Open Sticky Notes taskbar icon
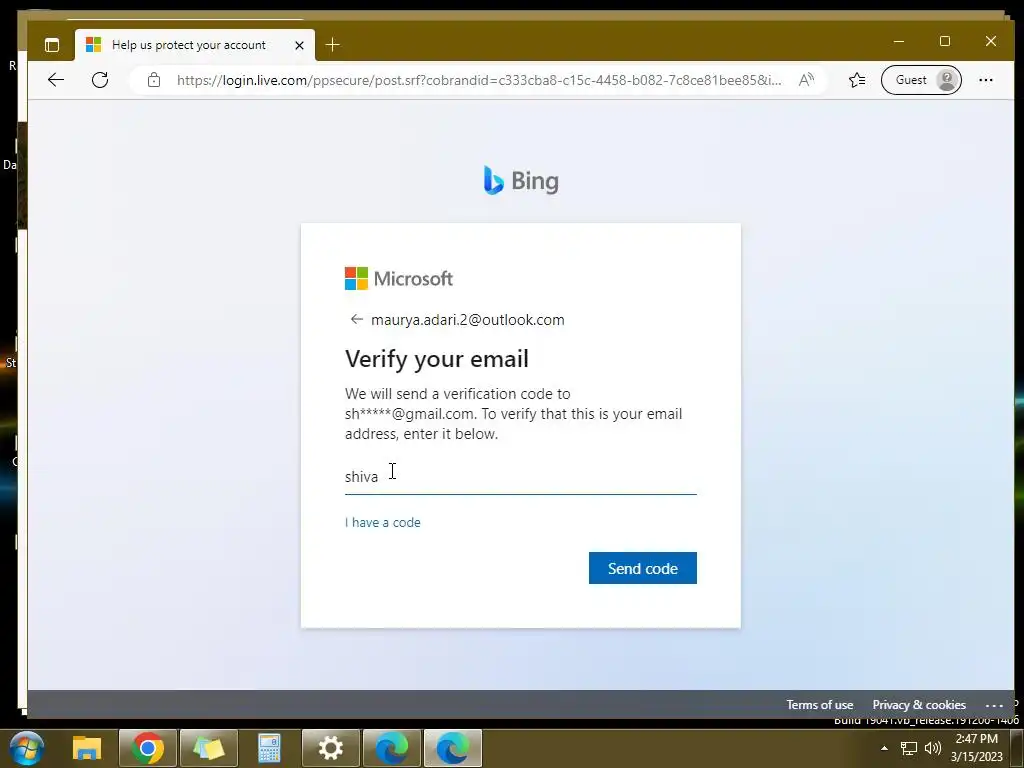 tap(209, 748)
